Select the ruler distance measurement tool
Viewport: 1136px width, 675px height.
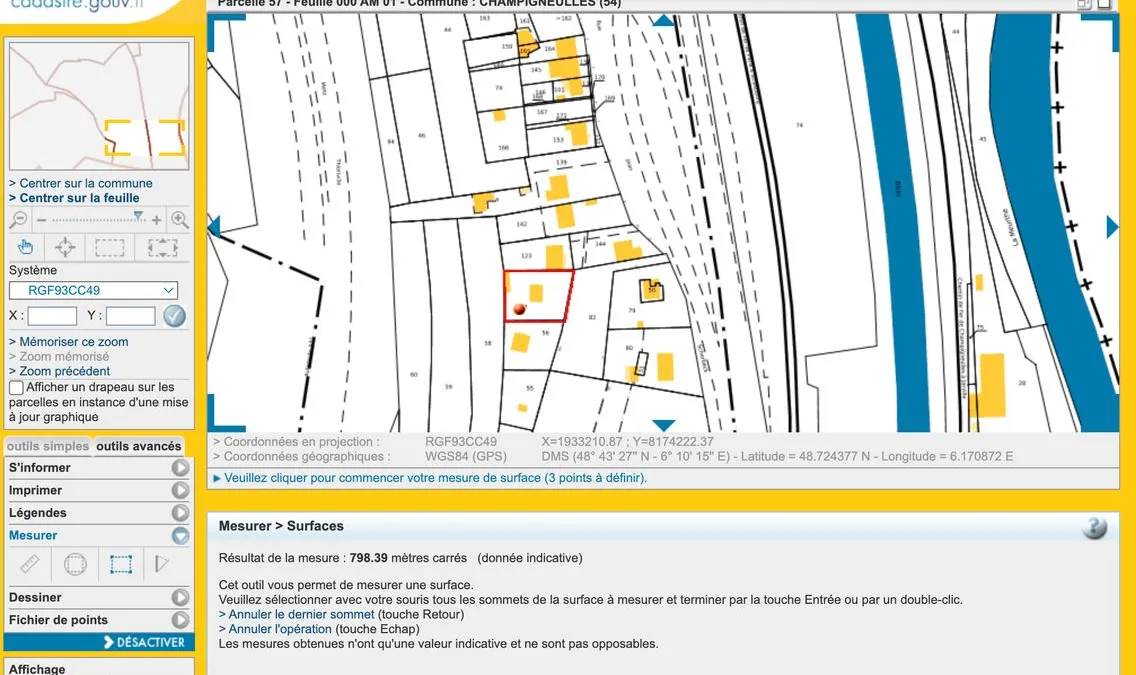(29, 564)
